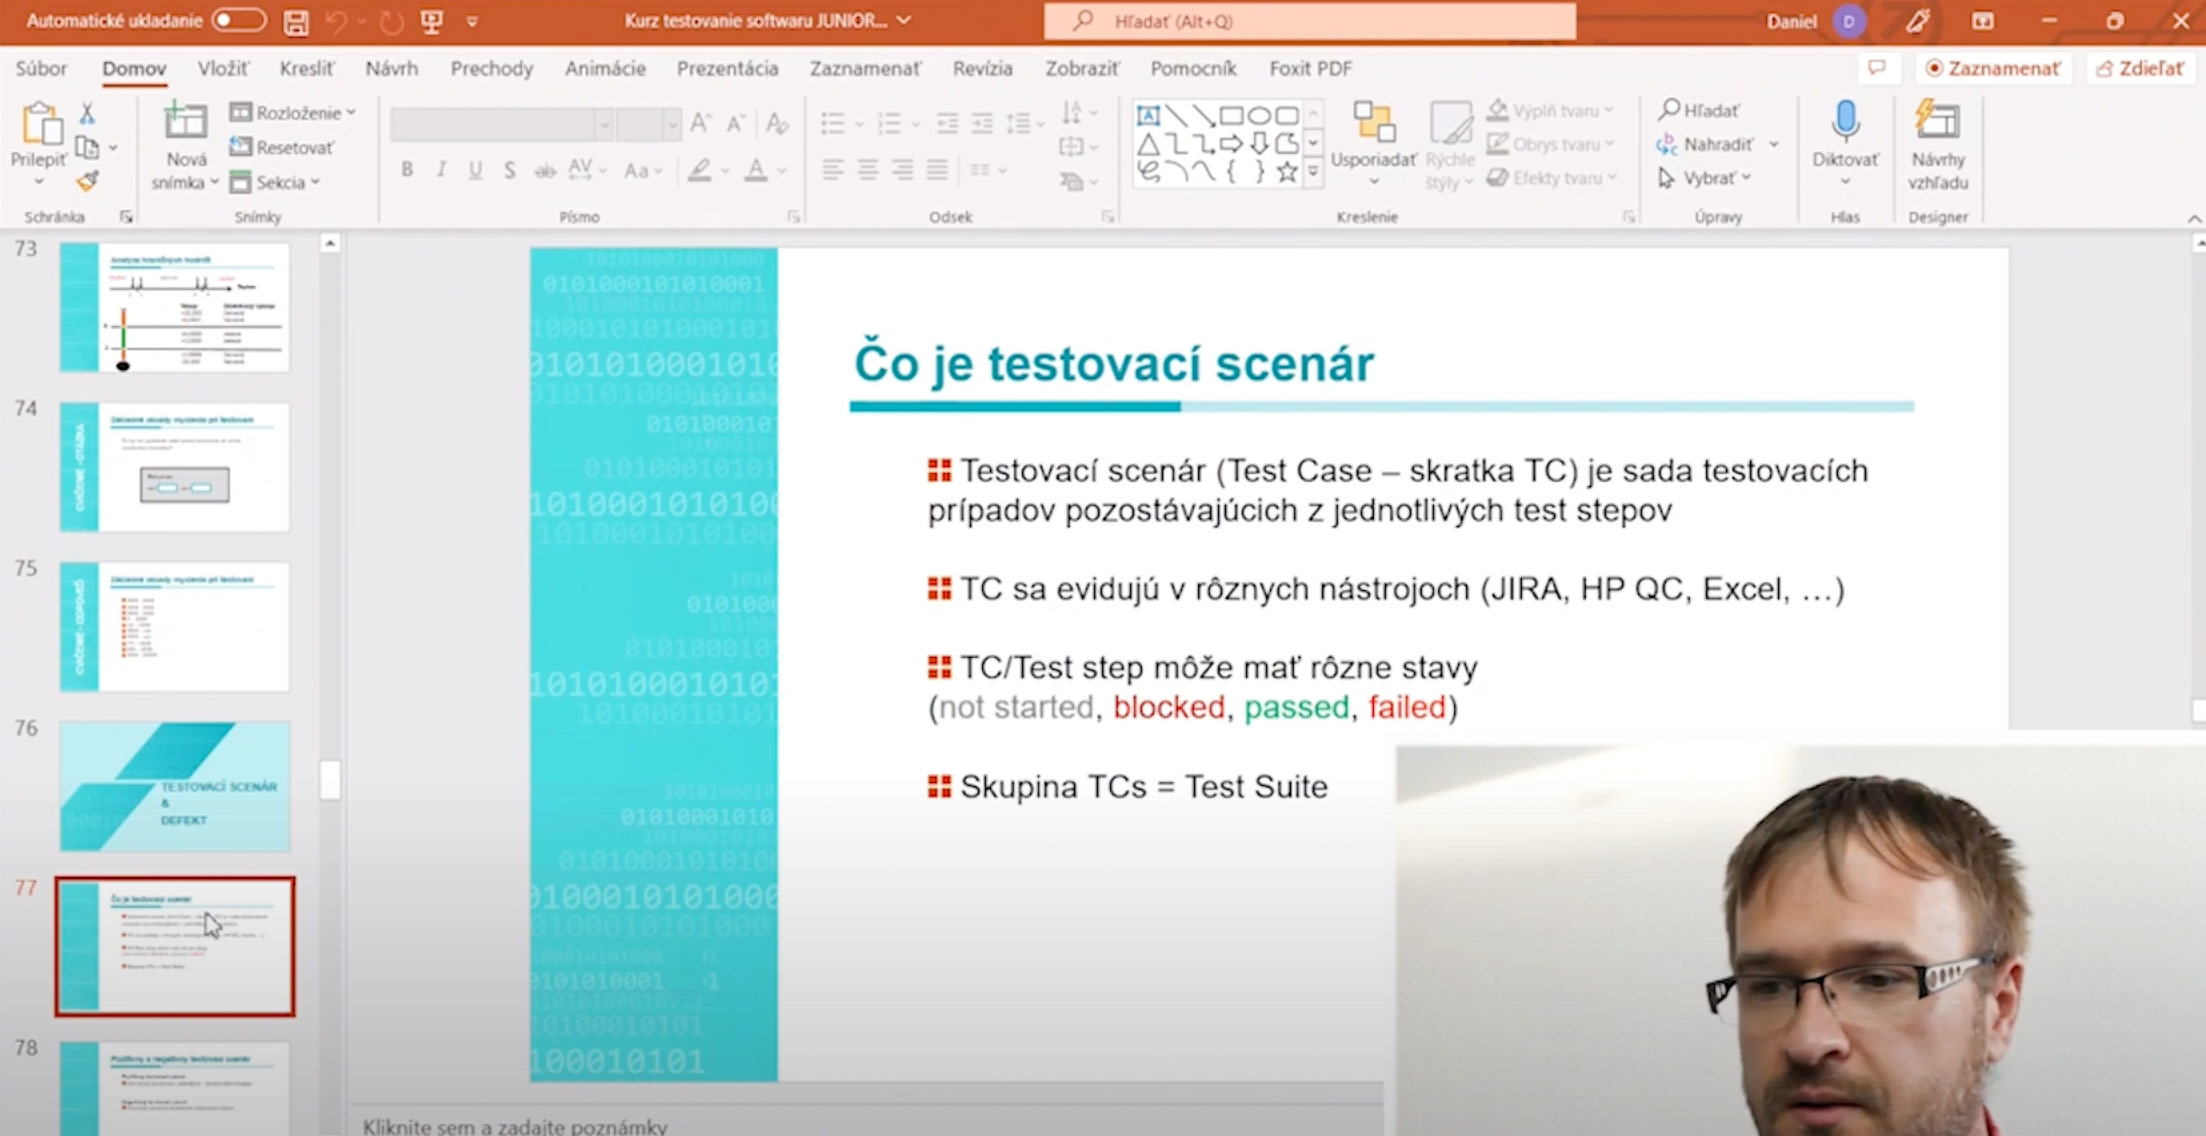2206x1136 pixels.
Task: Click the Strikethrough icon
Action: click(x=544, y=171)
